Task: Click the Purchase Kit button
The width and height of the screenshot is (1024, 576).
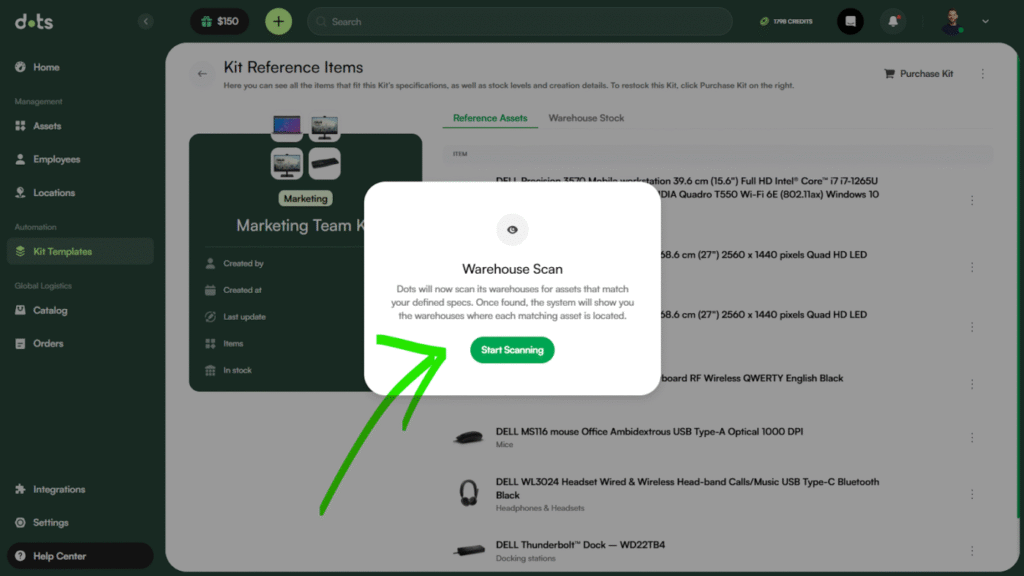Action: click(x=919, y=73)
